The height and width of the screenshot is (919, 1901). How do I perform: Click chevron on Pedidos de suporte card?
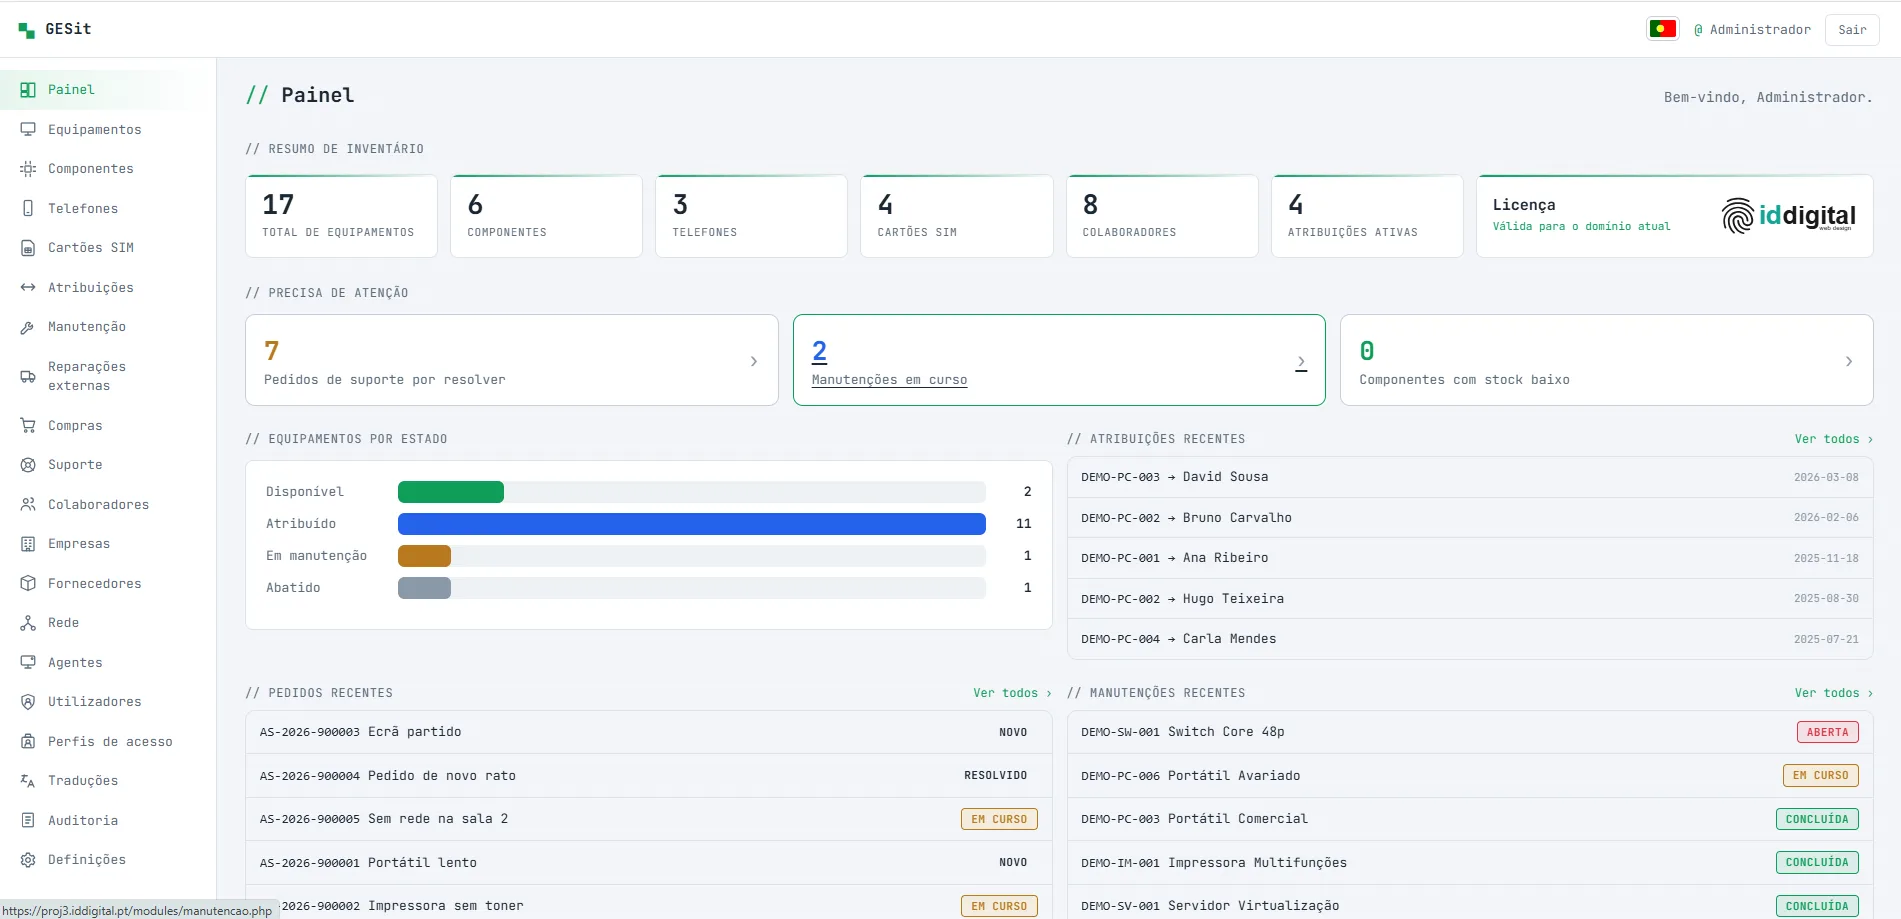point(754,361)
